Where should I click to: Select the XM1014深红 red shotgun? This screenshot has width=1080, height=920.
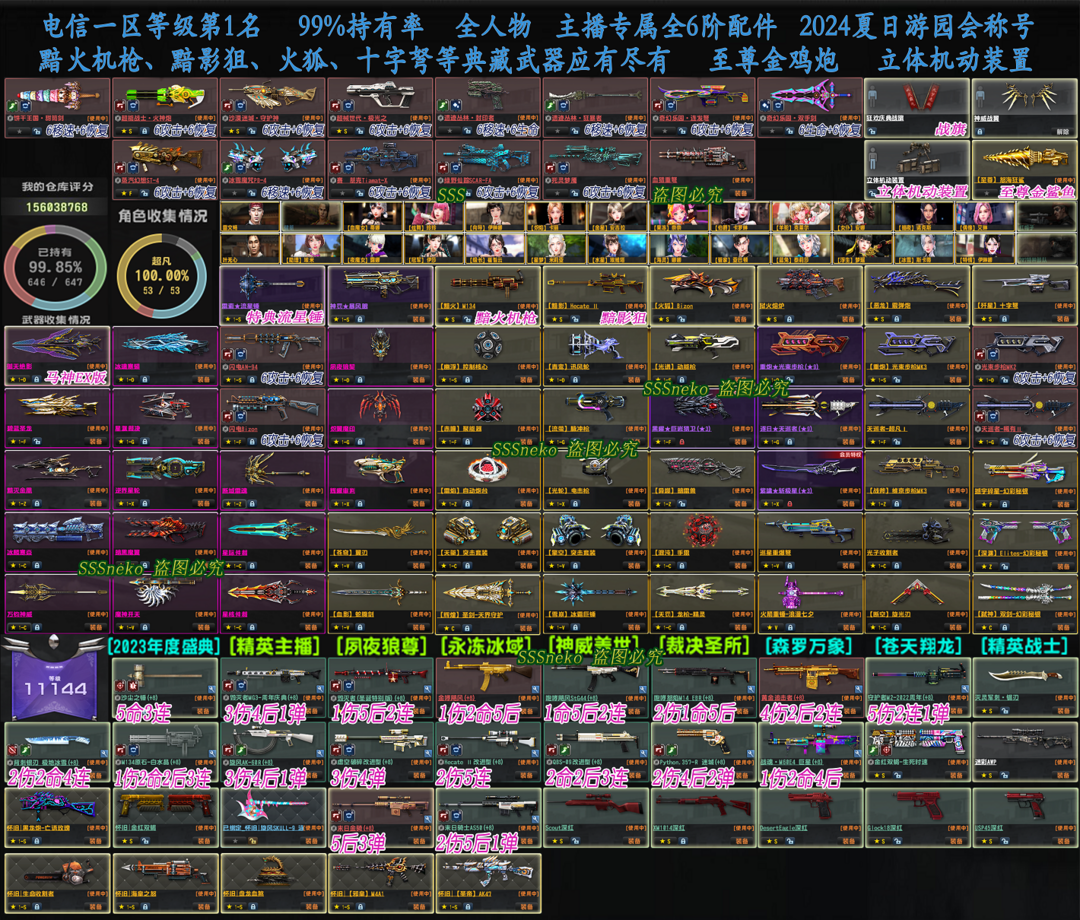(x=703, y=817)
